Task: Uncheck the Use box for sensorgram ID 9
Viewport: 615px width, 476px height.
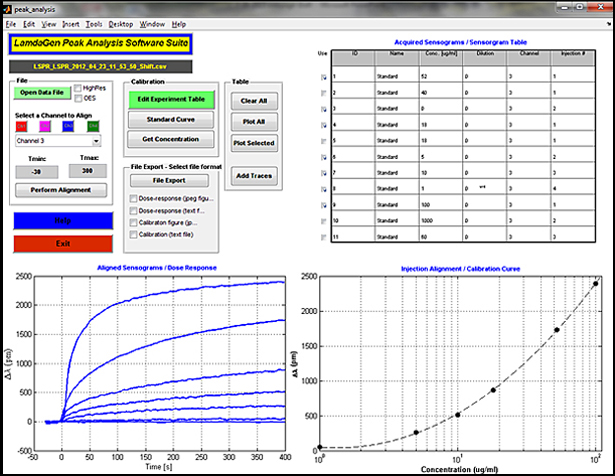Action: [324, 205]
